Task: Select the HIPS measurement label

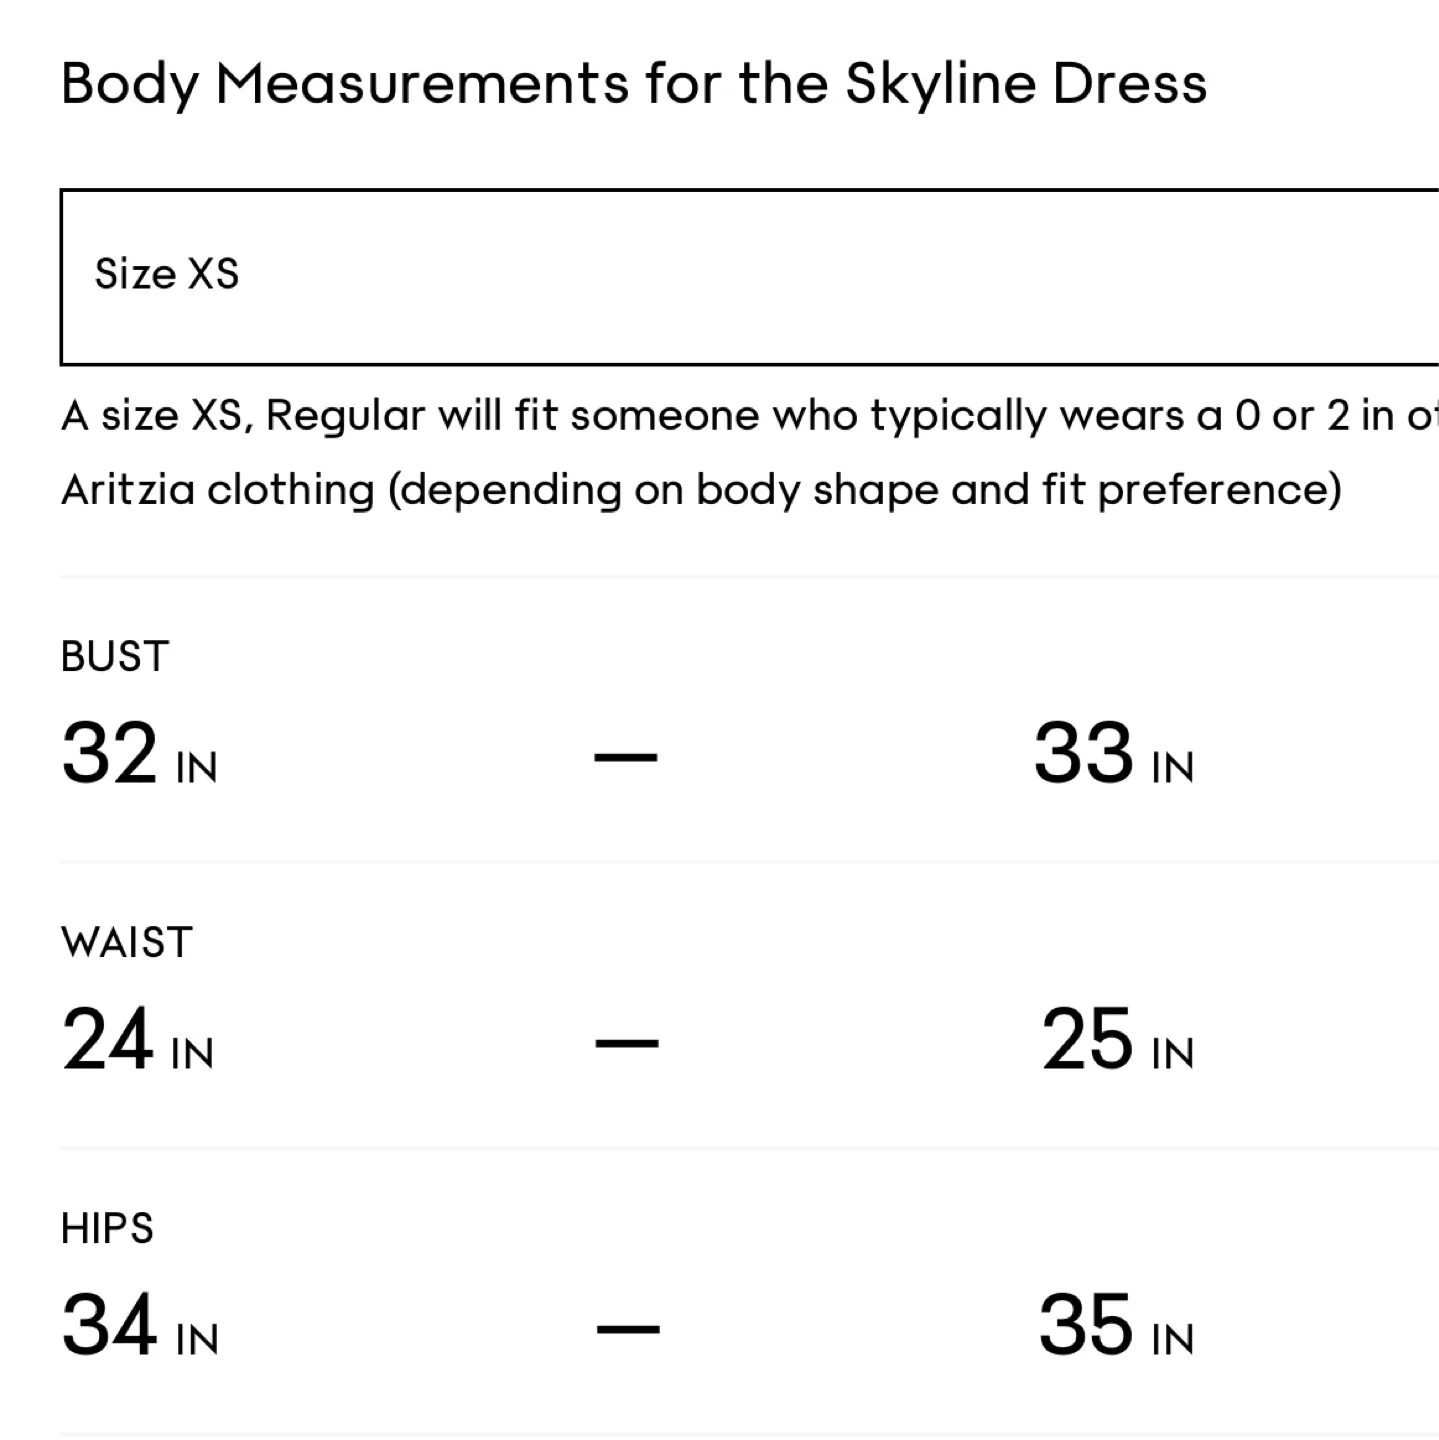Action: pyautogui.click(x=106, y=1227)
